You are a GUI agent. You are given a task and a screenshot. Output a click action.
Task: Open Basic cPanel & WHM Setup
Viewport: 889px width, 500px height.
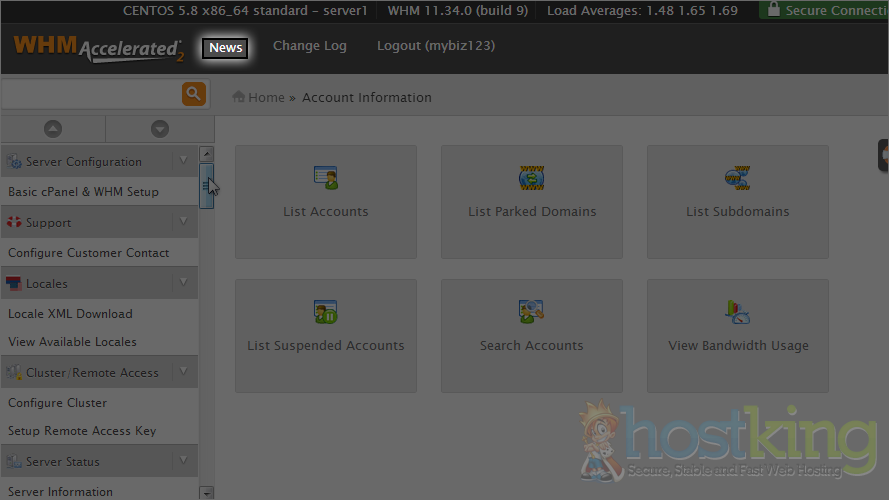coord(83,192)
